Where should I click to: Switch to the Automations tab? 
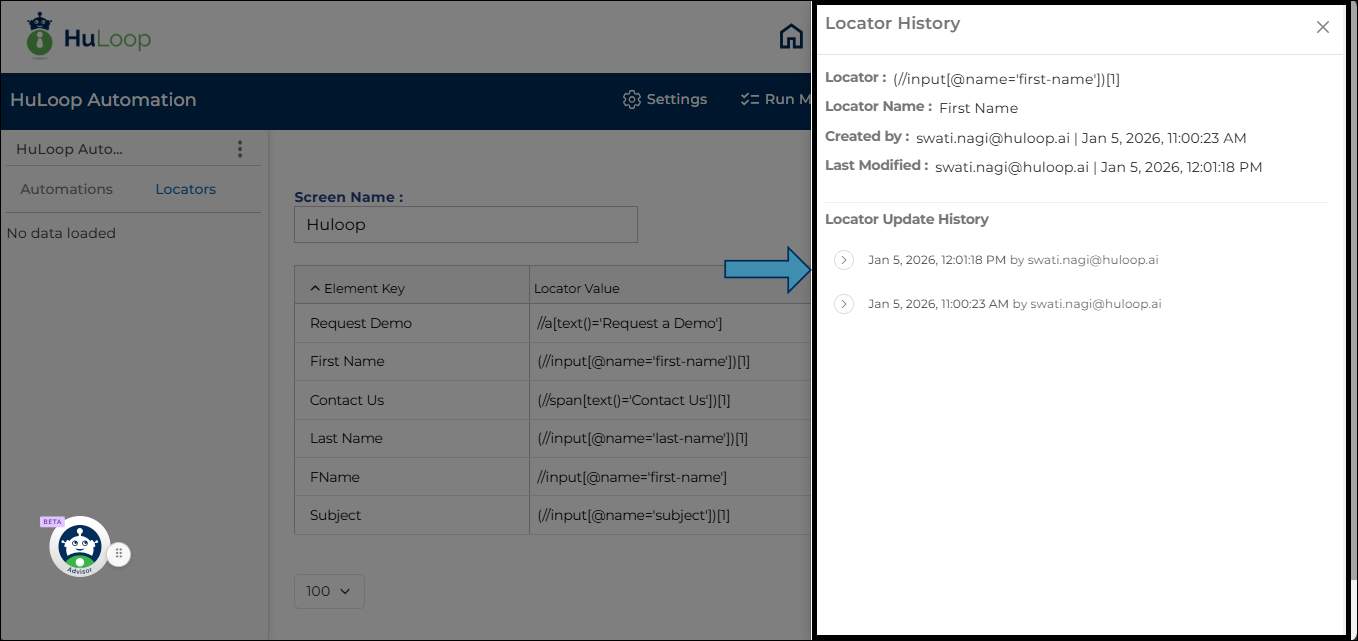pos(66,189)
